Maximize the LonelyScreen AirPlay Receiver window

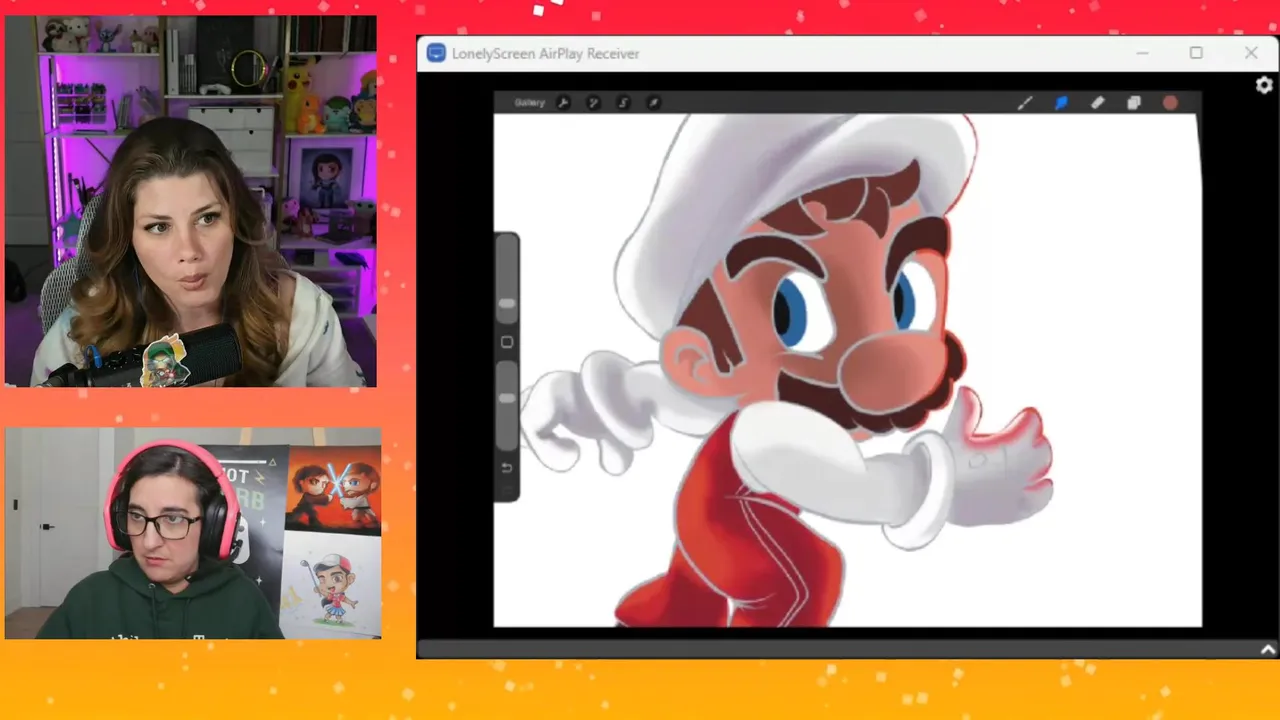[x=1196, y=53]
